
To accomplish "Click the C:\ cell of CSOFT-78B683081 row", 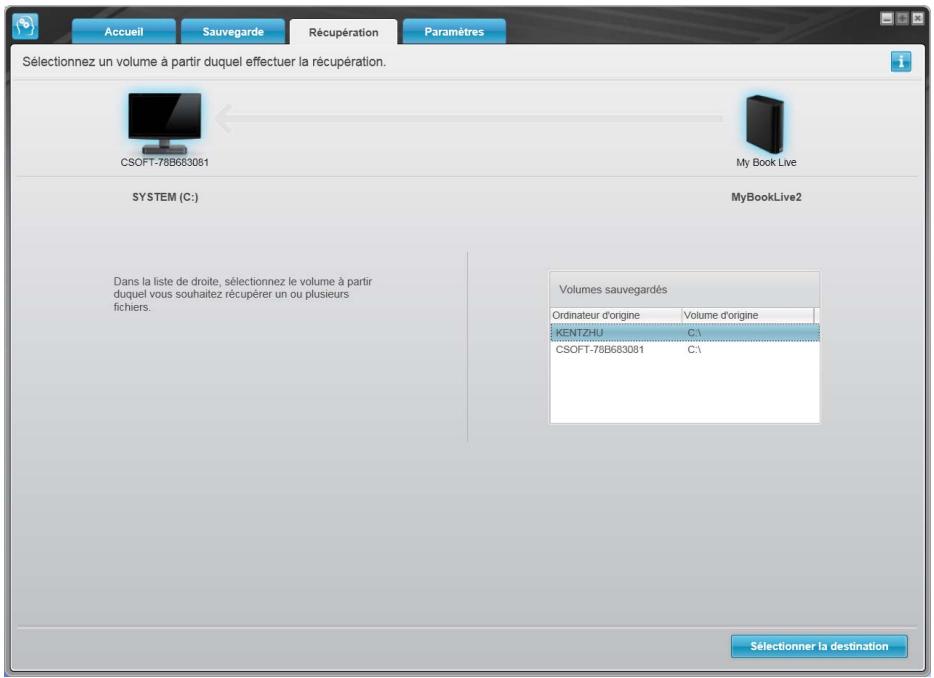I will click(694, 350).
